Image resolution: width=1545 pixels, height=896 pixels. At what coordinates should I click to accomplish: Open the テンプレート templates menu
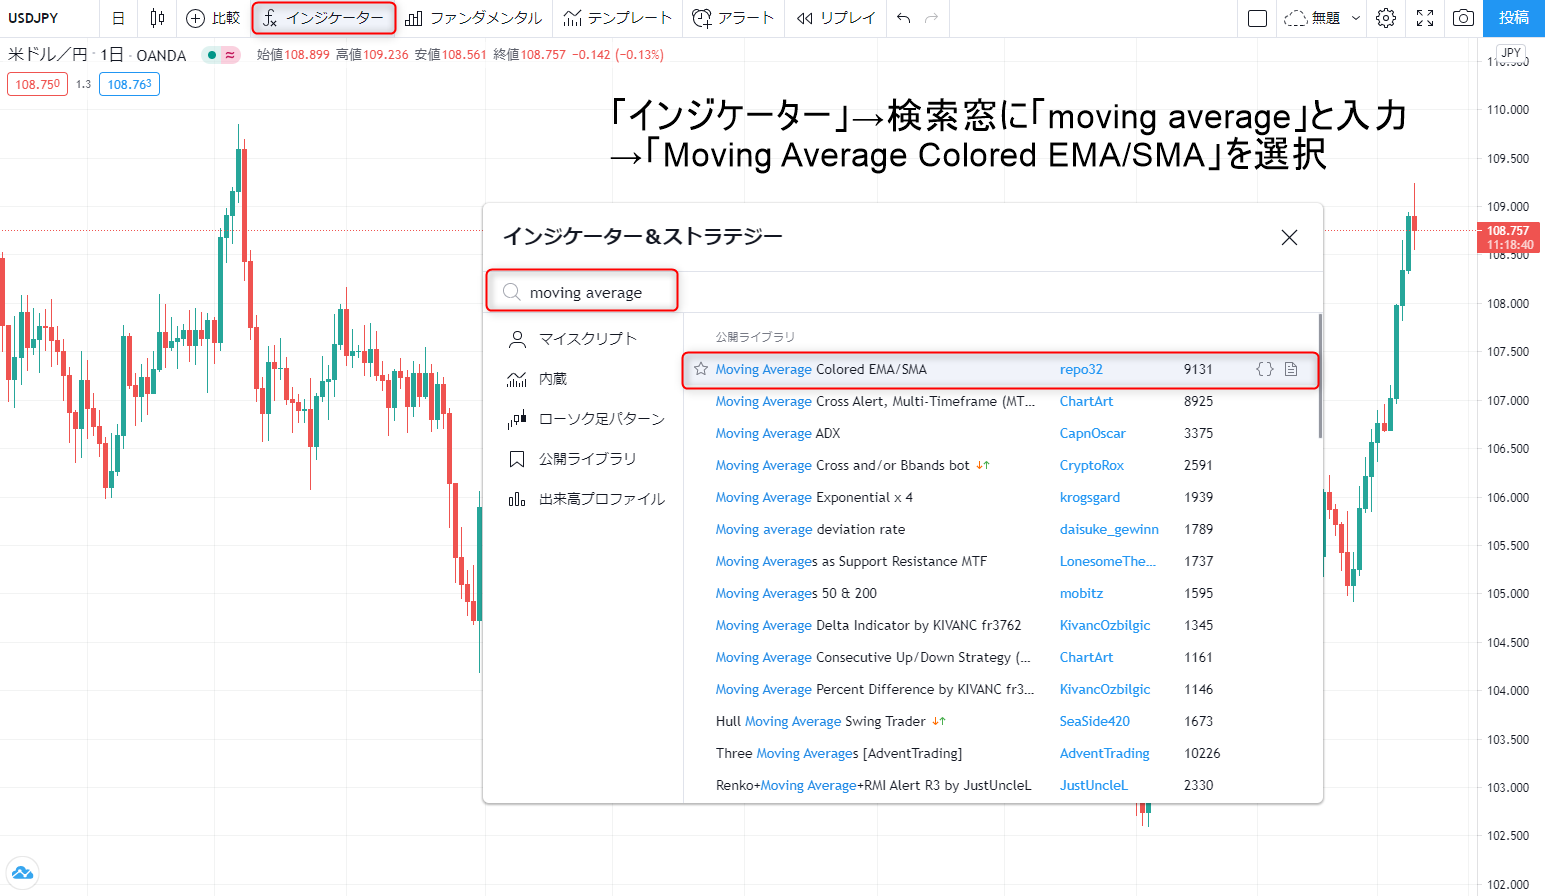click(x=617, y=18)
